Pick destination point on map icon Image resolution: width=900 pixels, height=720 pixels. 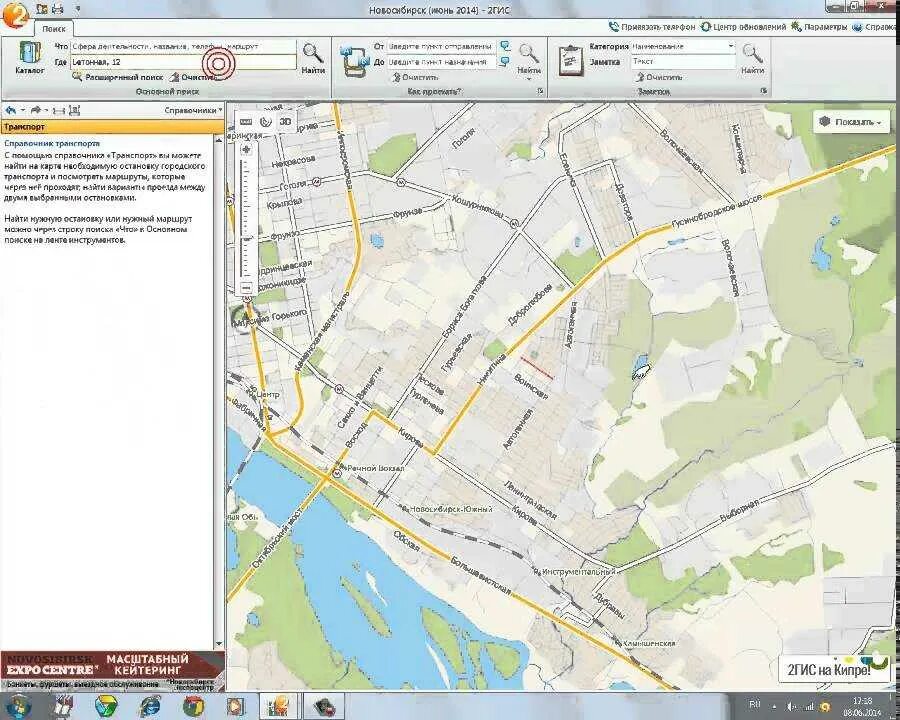505,61
